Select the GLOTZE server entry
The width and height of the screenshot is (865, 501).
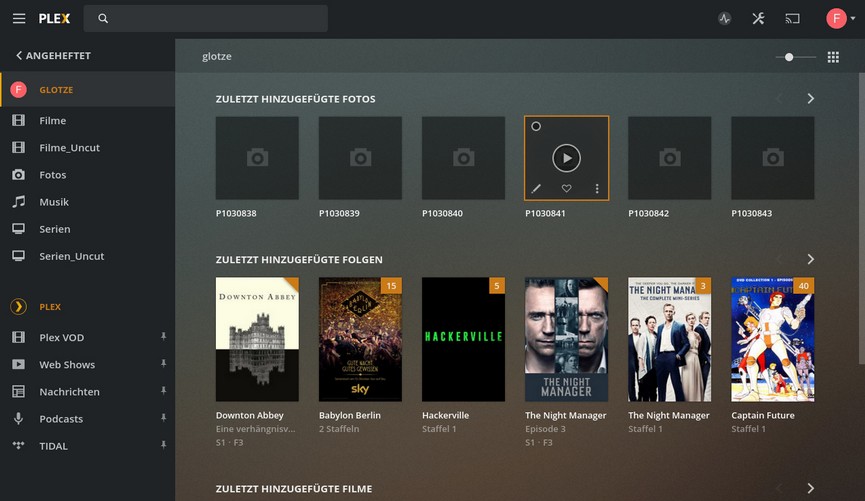tap(88, 89)
